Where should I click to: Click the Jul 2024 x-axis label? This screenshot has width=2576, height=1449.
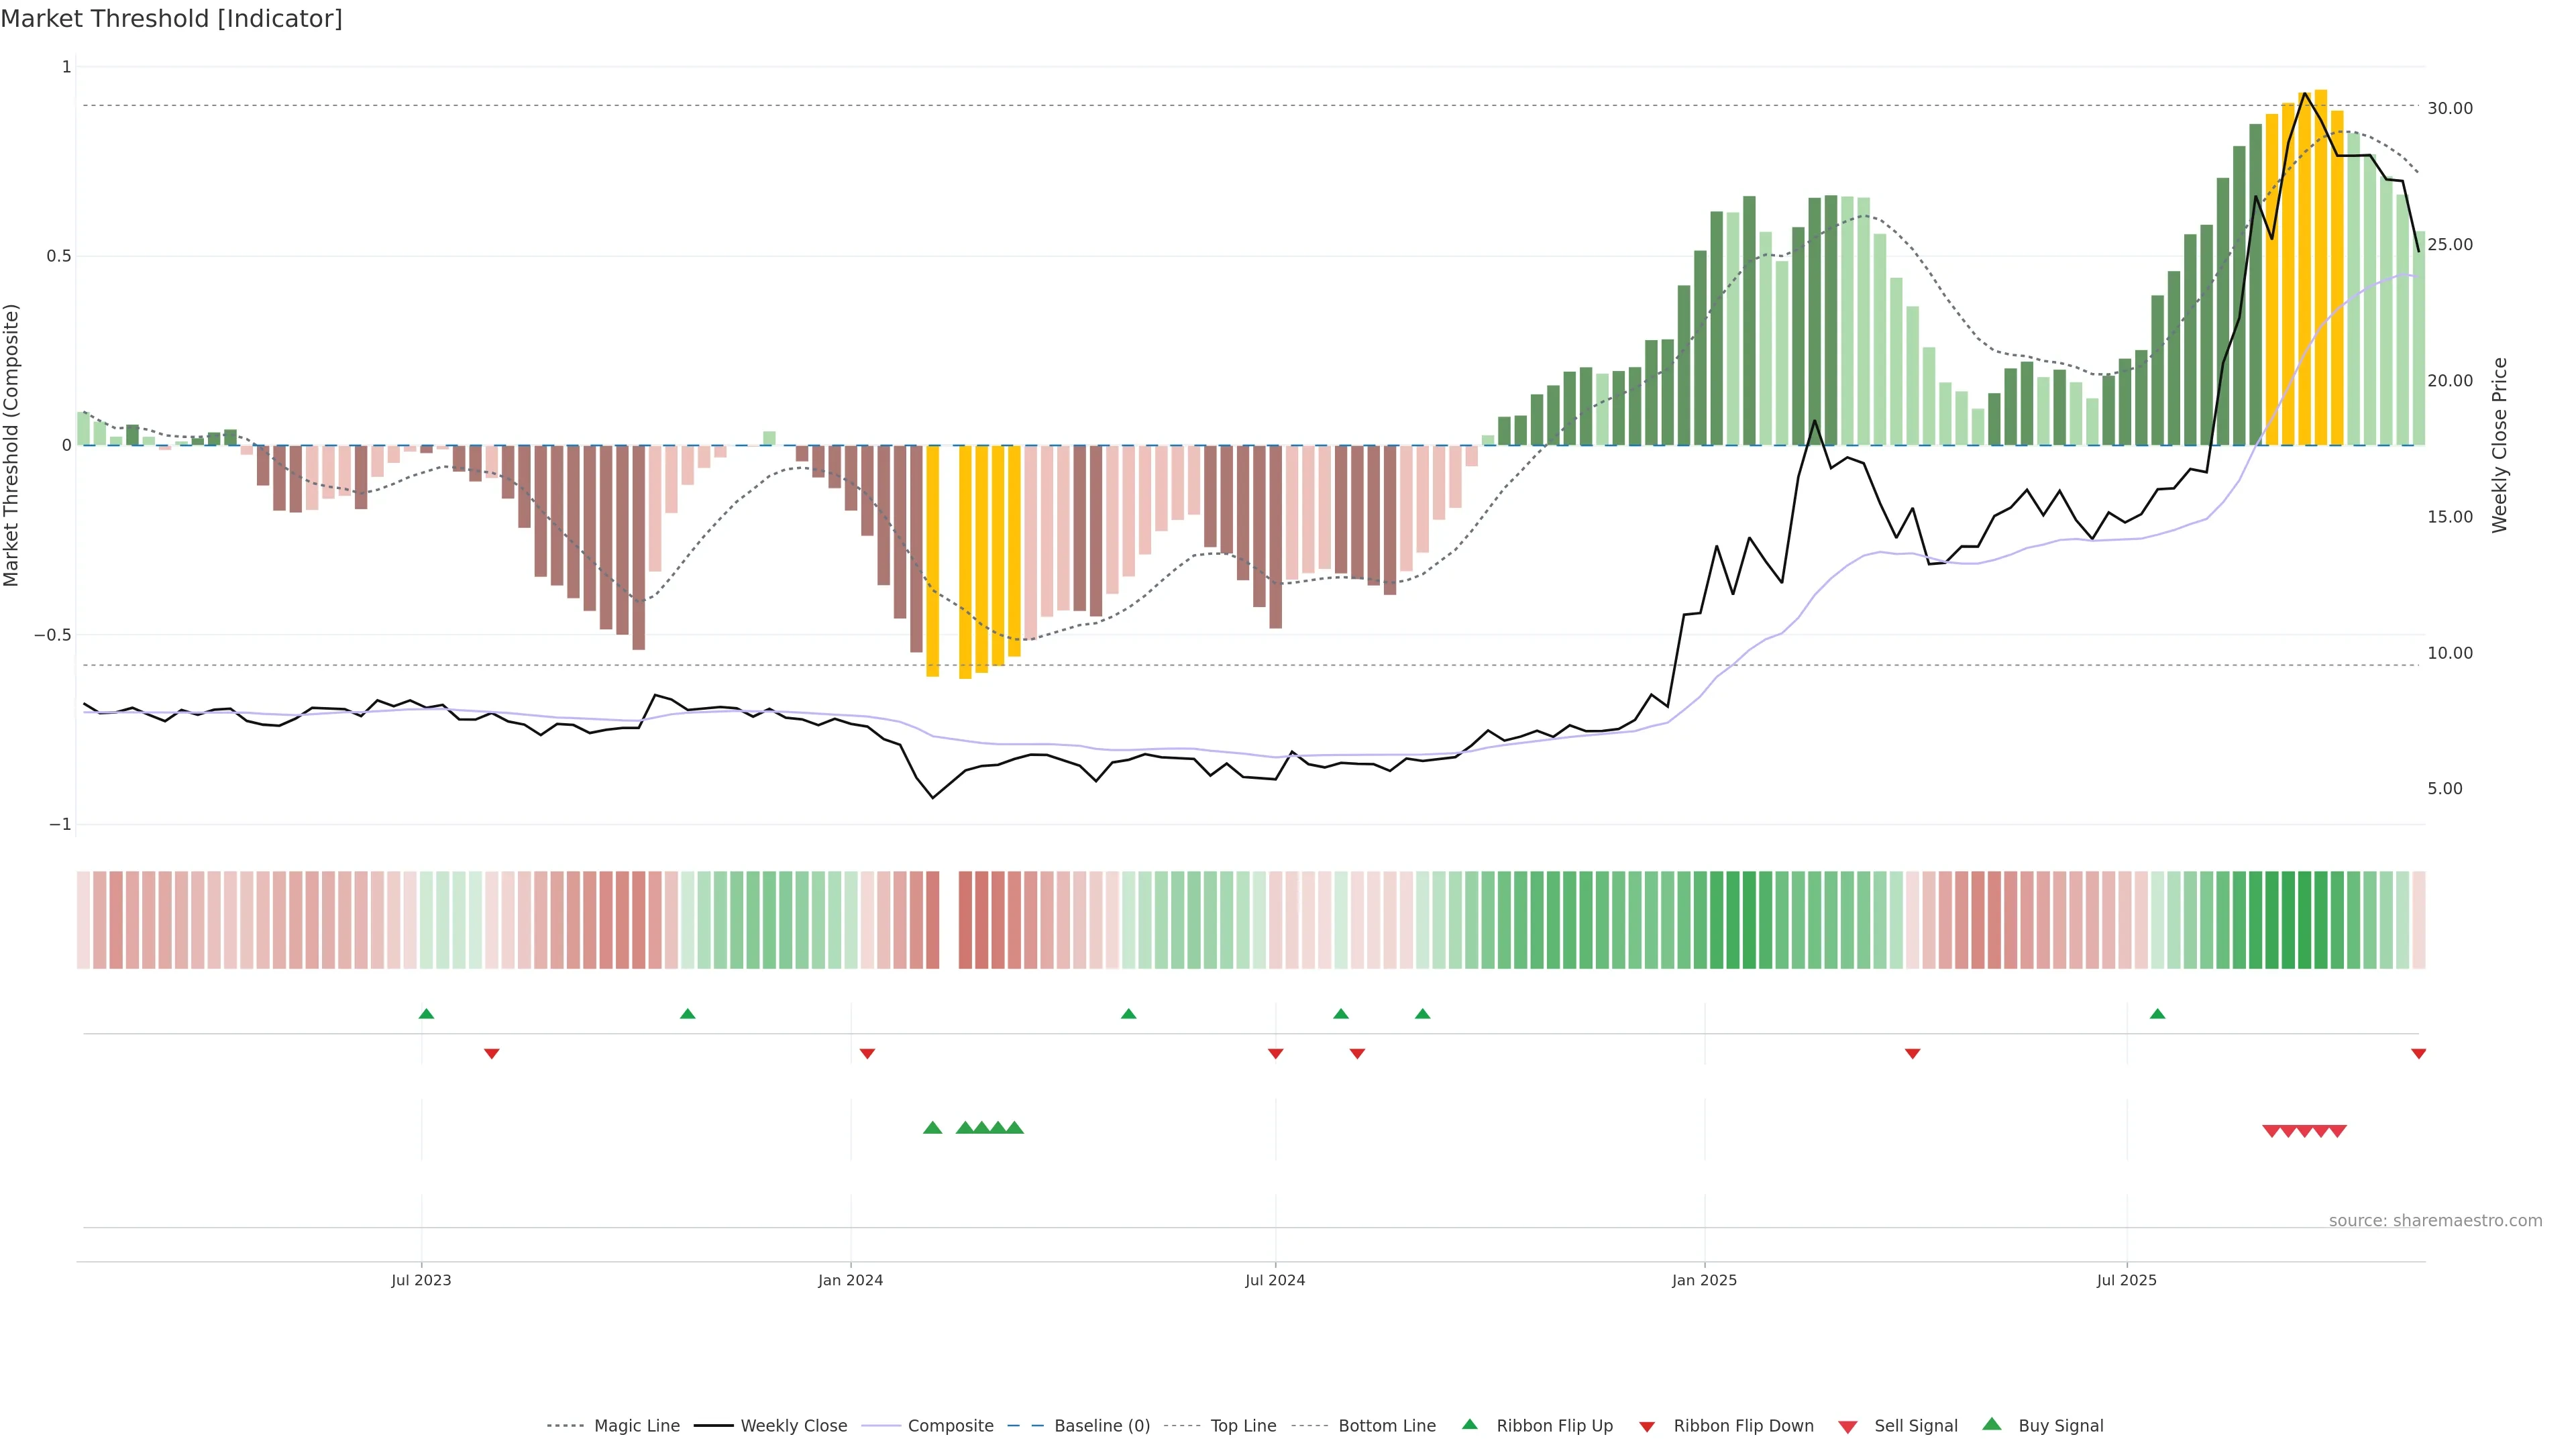coord(1275,1280)
